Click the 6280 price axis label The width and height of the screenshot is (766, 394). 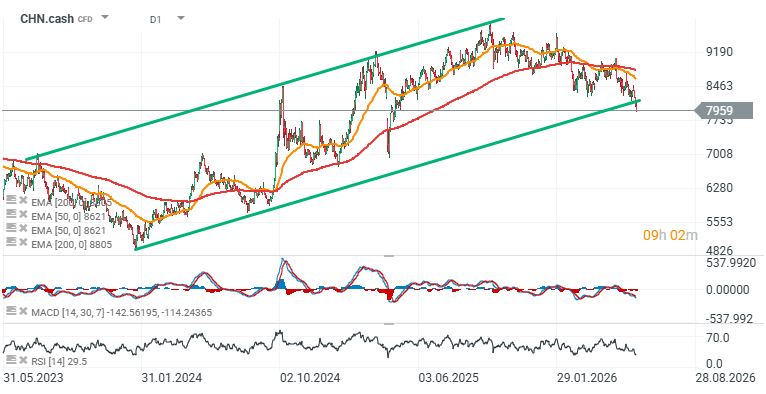point(720,187)
